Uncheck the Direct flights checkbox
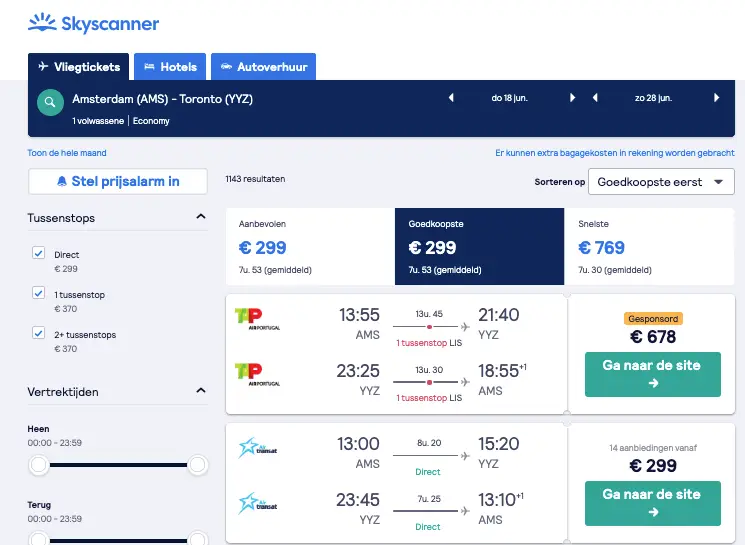This screenshot has height=545, width=745. pyautogui.click(x=38, y=253)
